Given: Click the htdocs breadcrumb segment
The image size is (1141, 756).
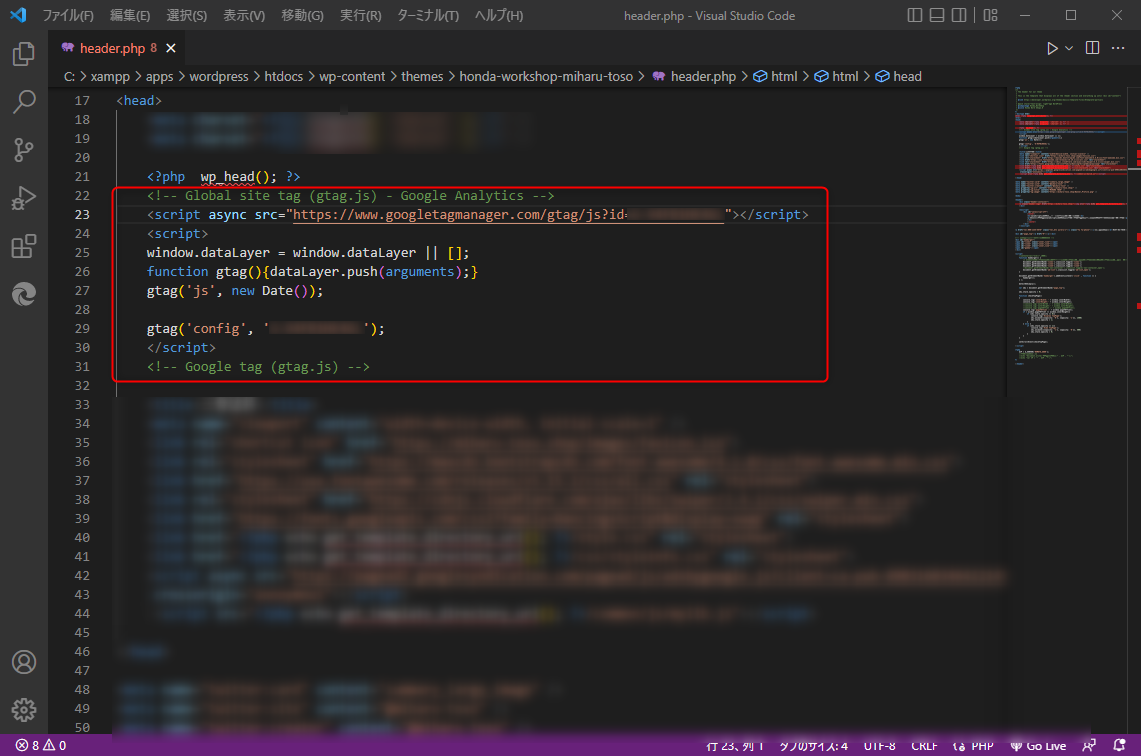Looking at the screenshot, I should (x=283, y=76).
